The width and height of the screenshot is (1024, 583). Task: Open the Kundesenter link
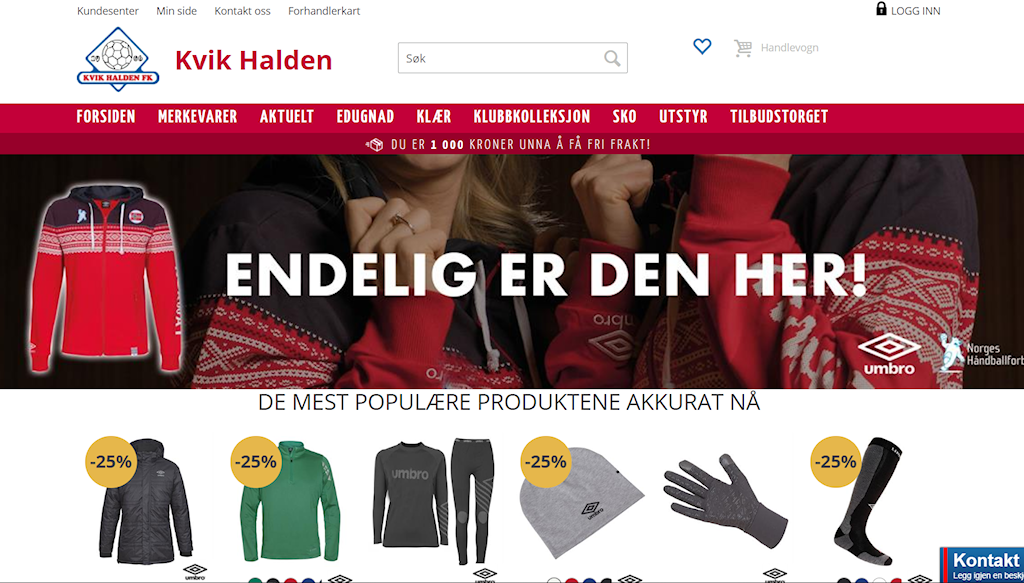(x=108, y=11)
